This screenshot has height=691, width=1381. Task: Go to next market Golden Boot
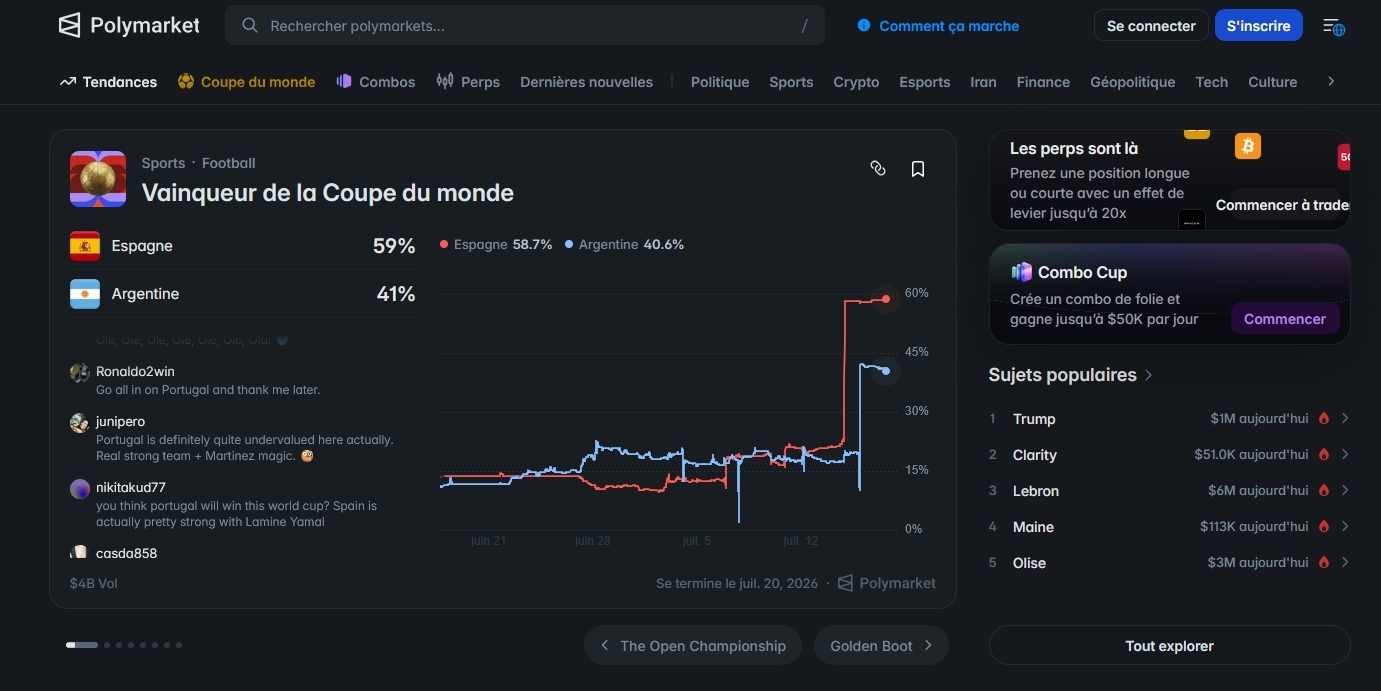tap(881, 646)
